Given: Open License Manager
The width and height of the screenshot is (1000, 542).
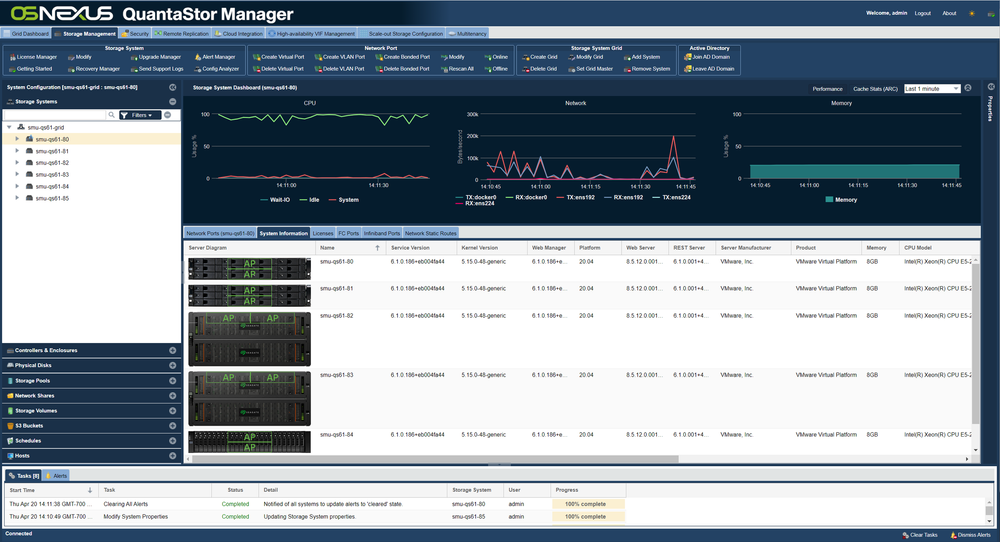Looking at the screenshot, I should 33,57.
